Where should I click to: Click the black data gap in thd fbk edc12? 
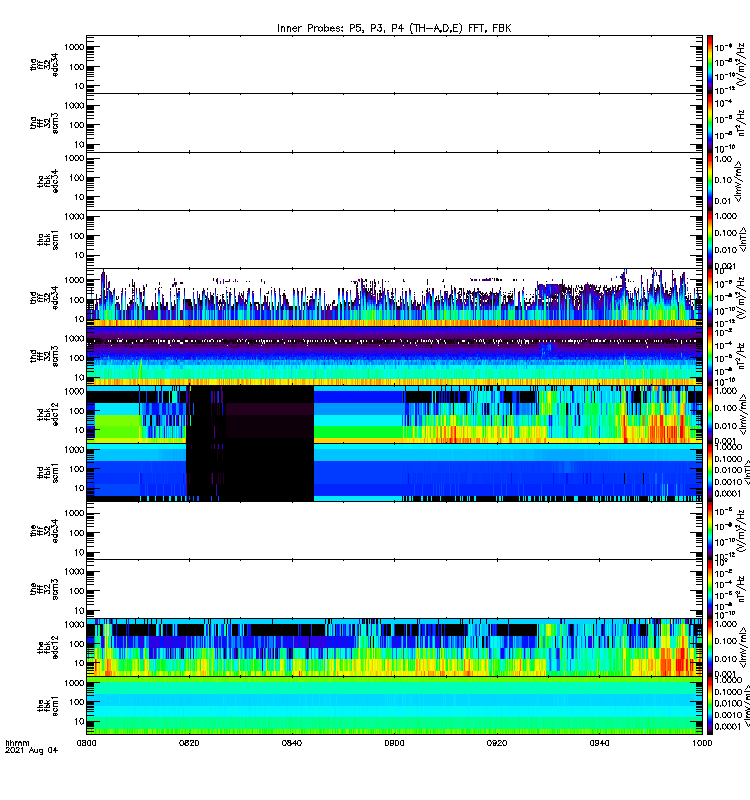[x=250, y=414]
